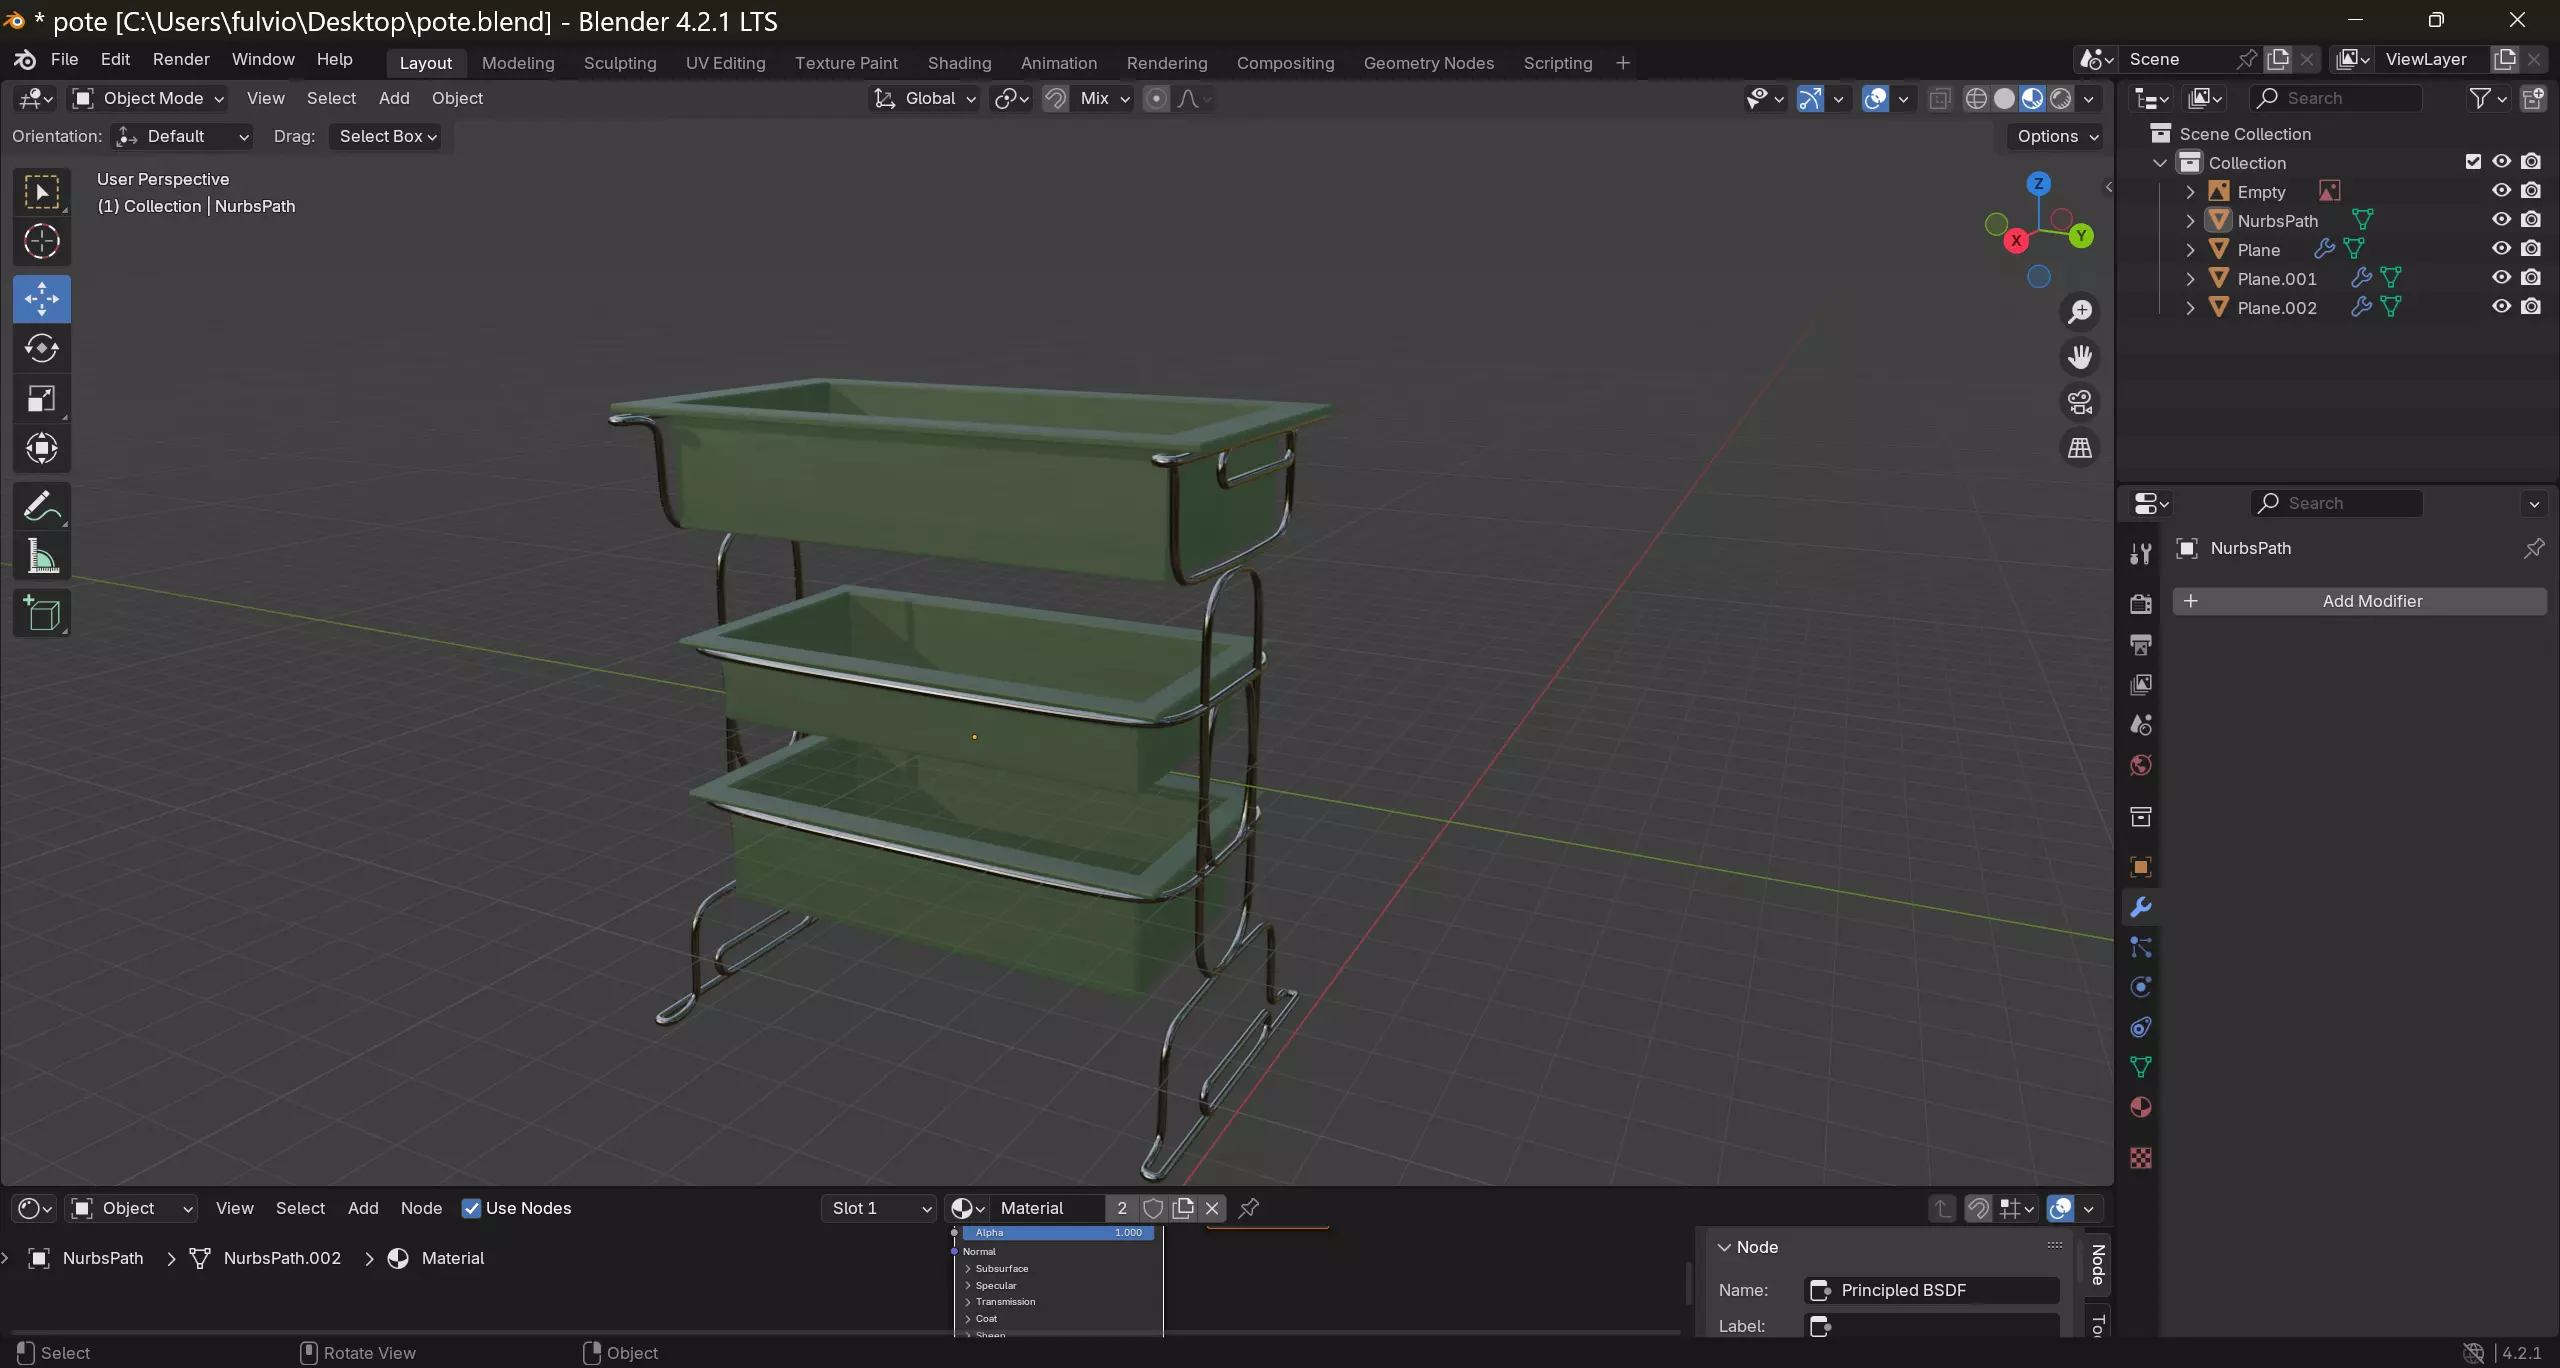This screenshot has height=1368, width=2560.
Task: Toggle Collection exclude checkbox in outliner
Action: click(x=2473, y=162)
